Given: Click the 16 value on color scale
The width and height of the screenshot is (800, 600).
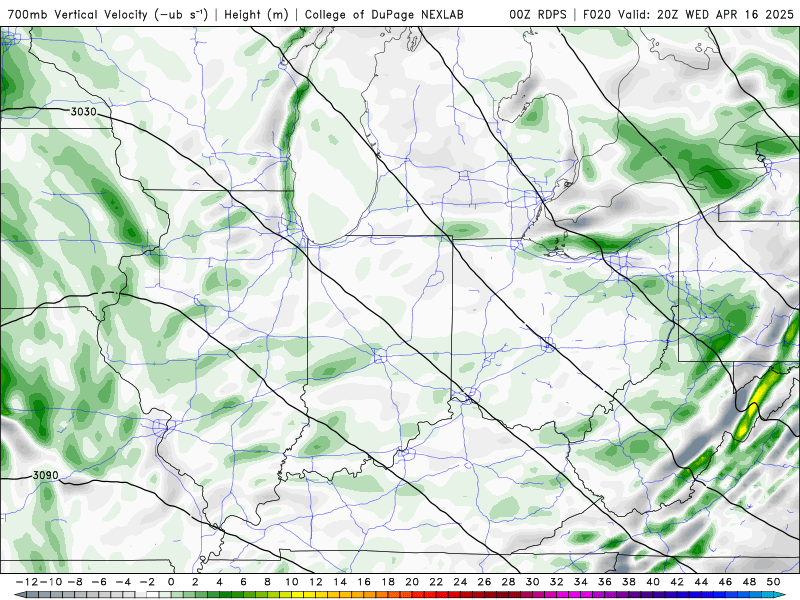Looking at the screenshot, I should pos(364,582).
